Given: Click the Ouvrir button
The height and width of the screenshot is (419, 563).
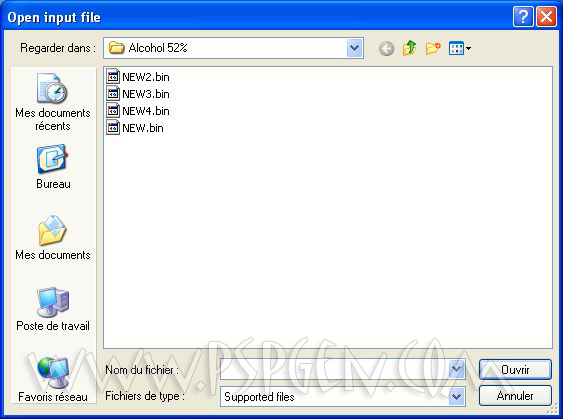Looking at the screenshot, I should (515, 369).
